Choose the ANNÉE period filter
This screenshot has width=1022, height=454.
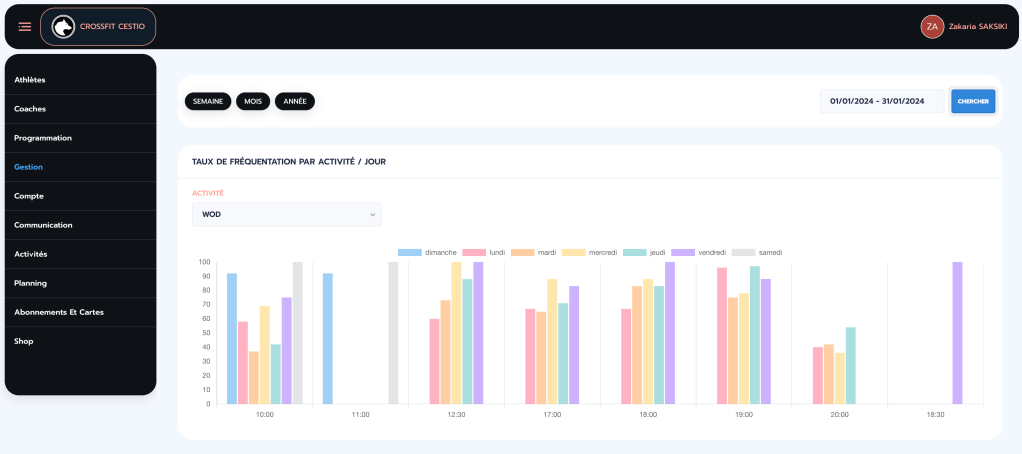(295, 101)
